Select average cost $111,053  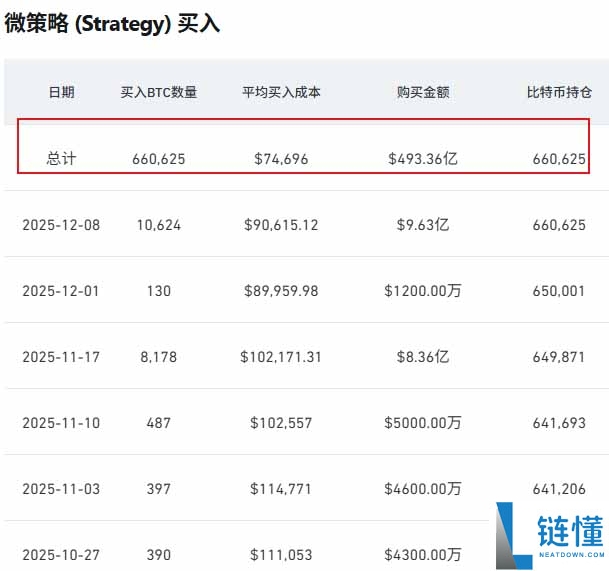click(281, 555)
